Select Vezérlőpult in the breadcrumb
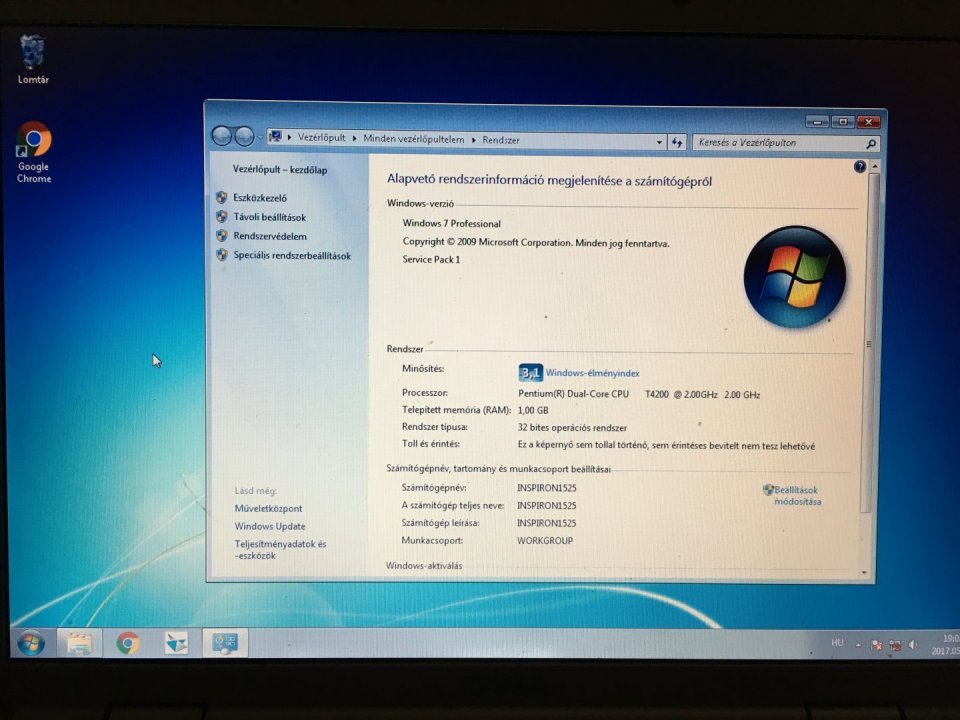This screenshot has height=720, width=960. pyautogui.click(x=321, y=138)
